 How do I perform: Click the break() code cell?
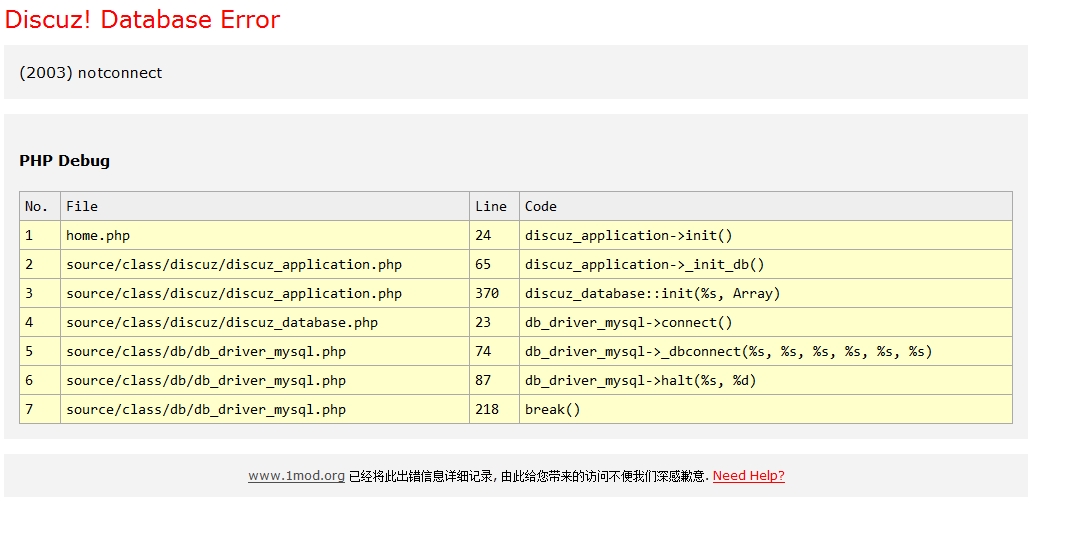point(552,409)
